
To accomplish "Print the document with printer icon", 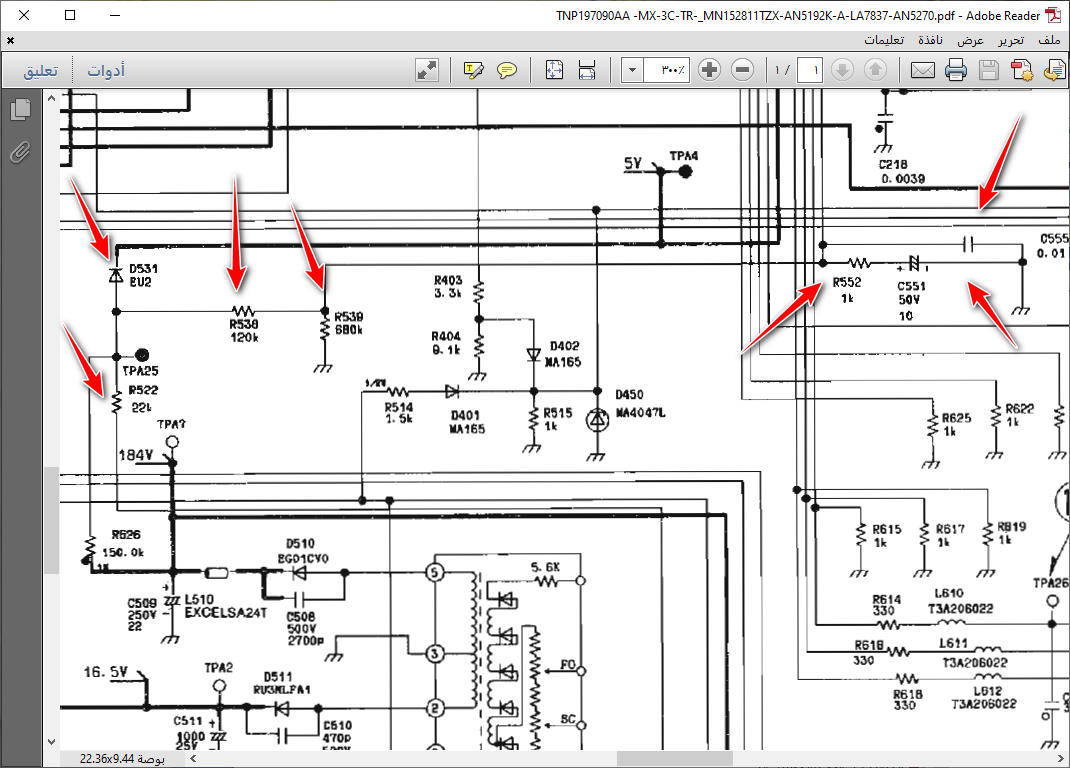I will pos(955,70).
